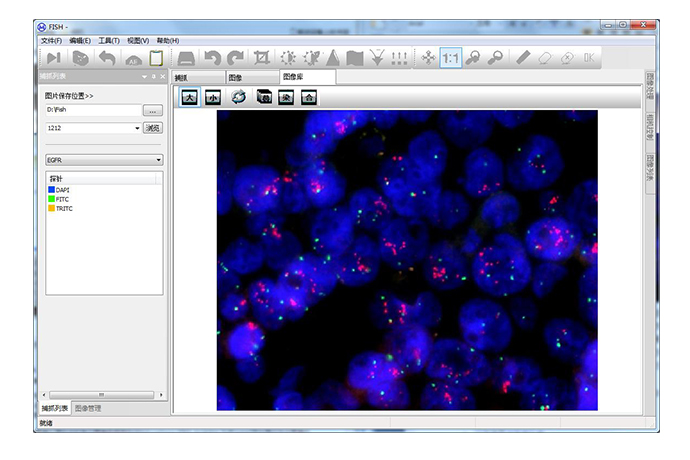This screenshot has width=690, height=460.
Task: Open the 工具(T) menu
Action: 108,40
